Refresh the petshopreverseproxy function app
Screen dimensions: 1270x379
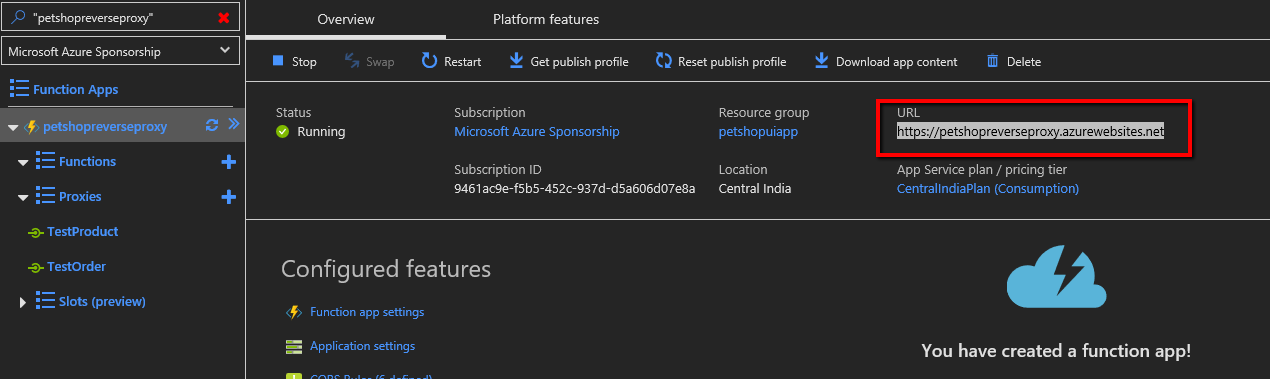pos(211,125)
